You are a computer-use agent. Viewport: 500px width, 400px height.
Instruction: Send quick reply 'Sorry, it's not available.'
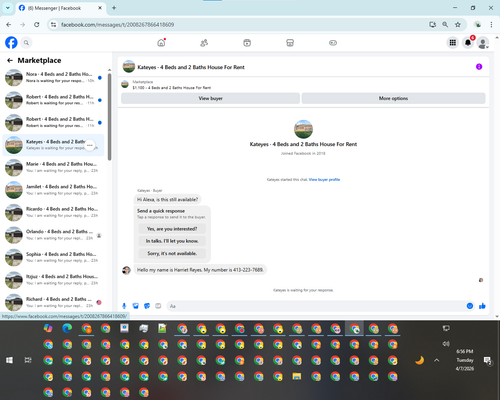(x=172, y=253)
